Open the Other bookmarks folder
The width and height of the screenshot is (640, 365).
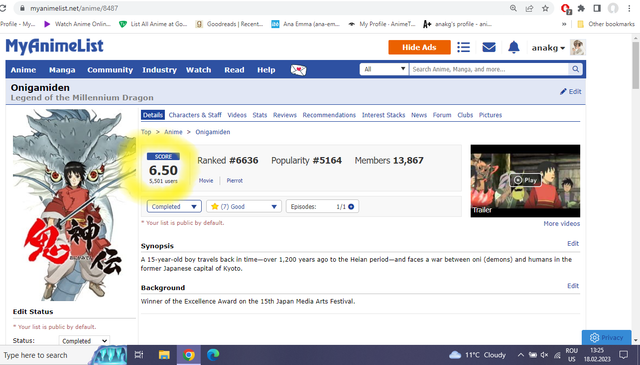coord(606,24)
